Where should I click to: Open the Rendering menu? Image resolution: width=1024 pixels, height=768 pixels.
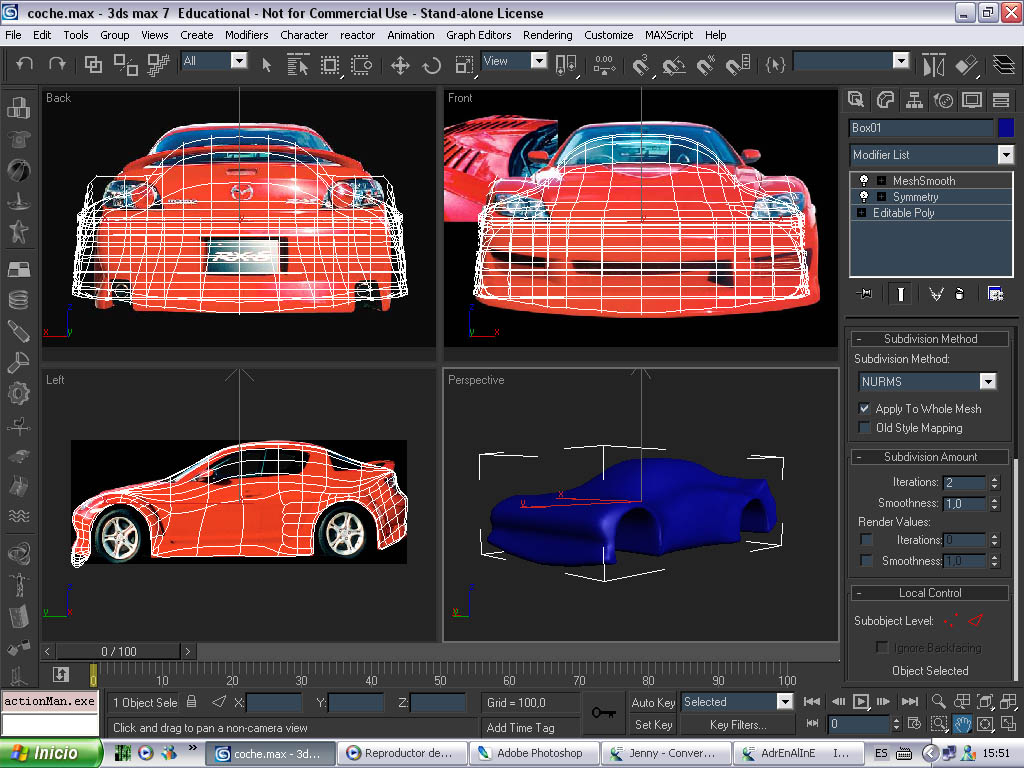tap(547, 35)
